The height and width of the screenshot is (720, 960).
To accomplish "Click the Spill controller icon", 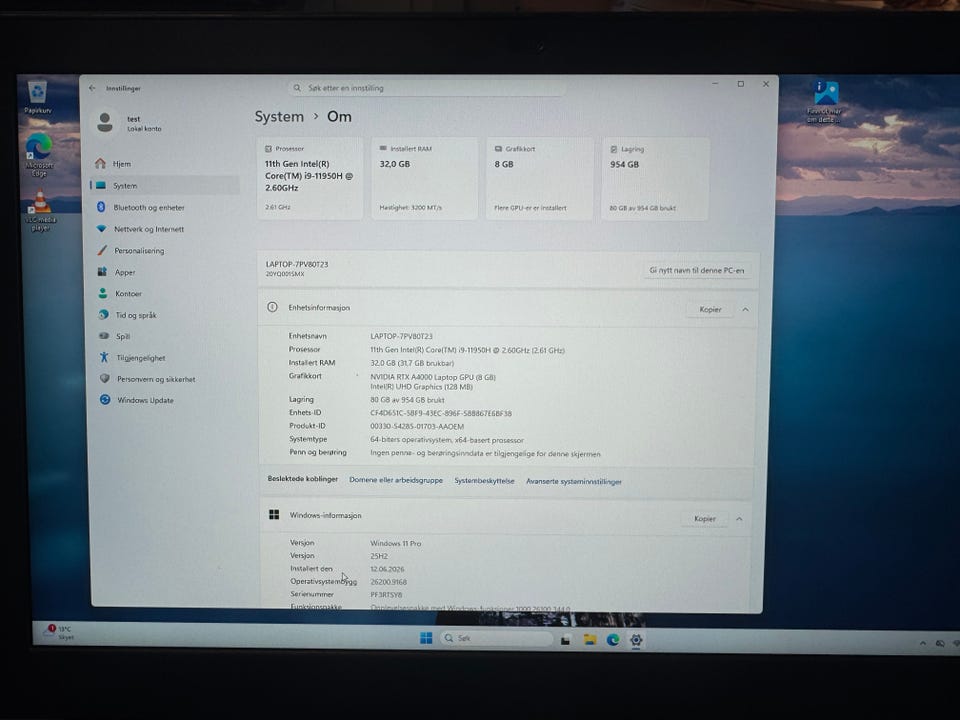I will [x=104, y=336].
